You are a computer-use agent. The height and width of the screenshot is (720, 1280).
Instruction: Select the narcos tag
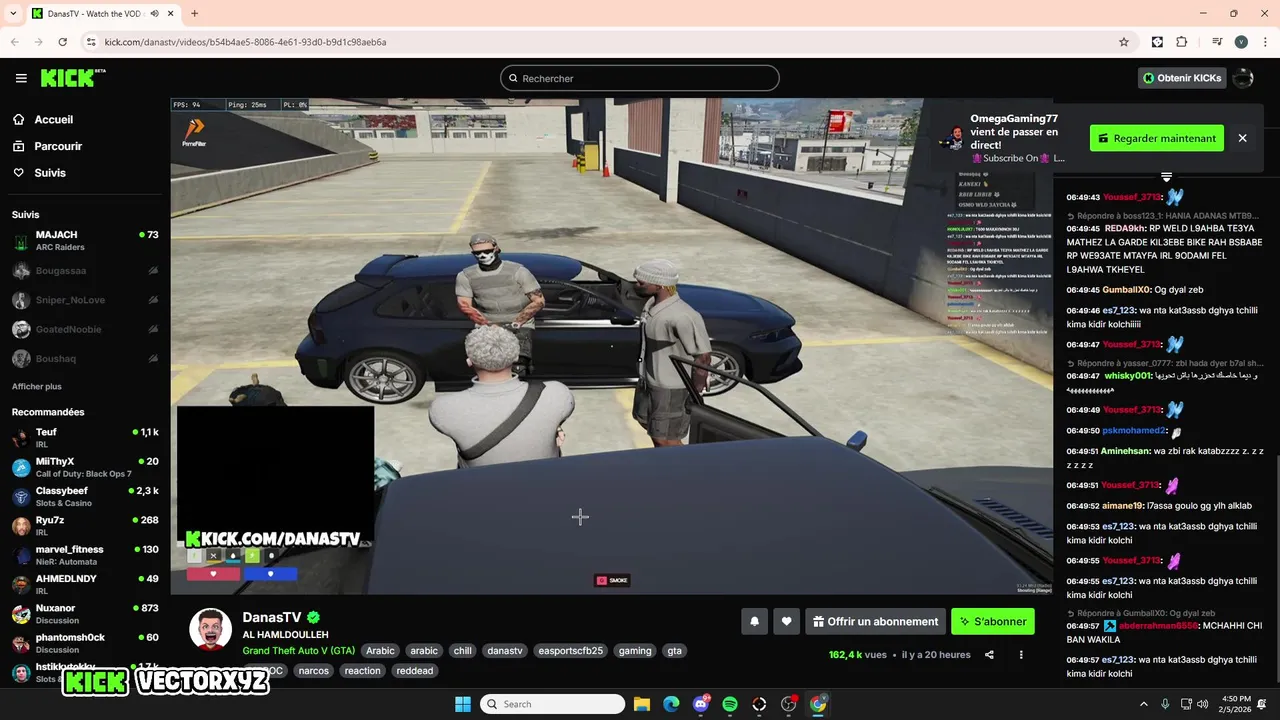pos(314,671)
